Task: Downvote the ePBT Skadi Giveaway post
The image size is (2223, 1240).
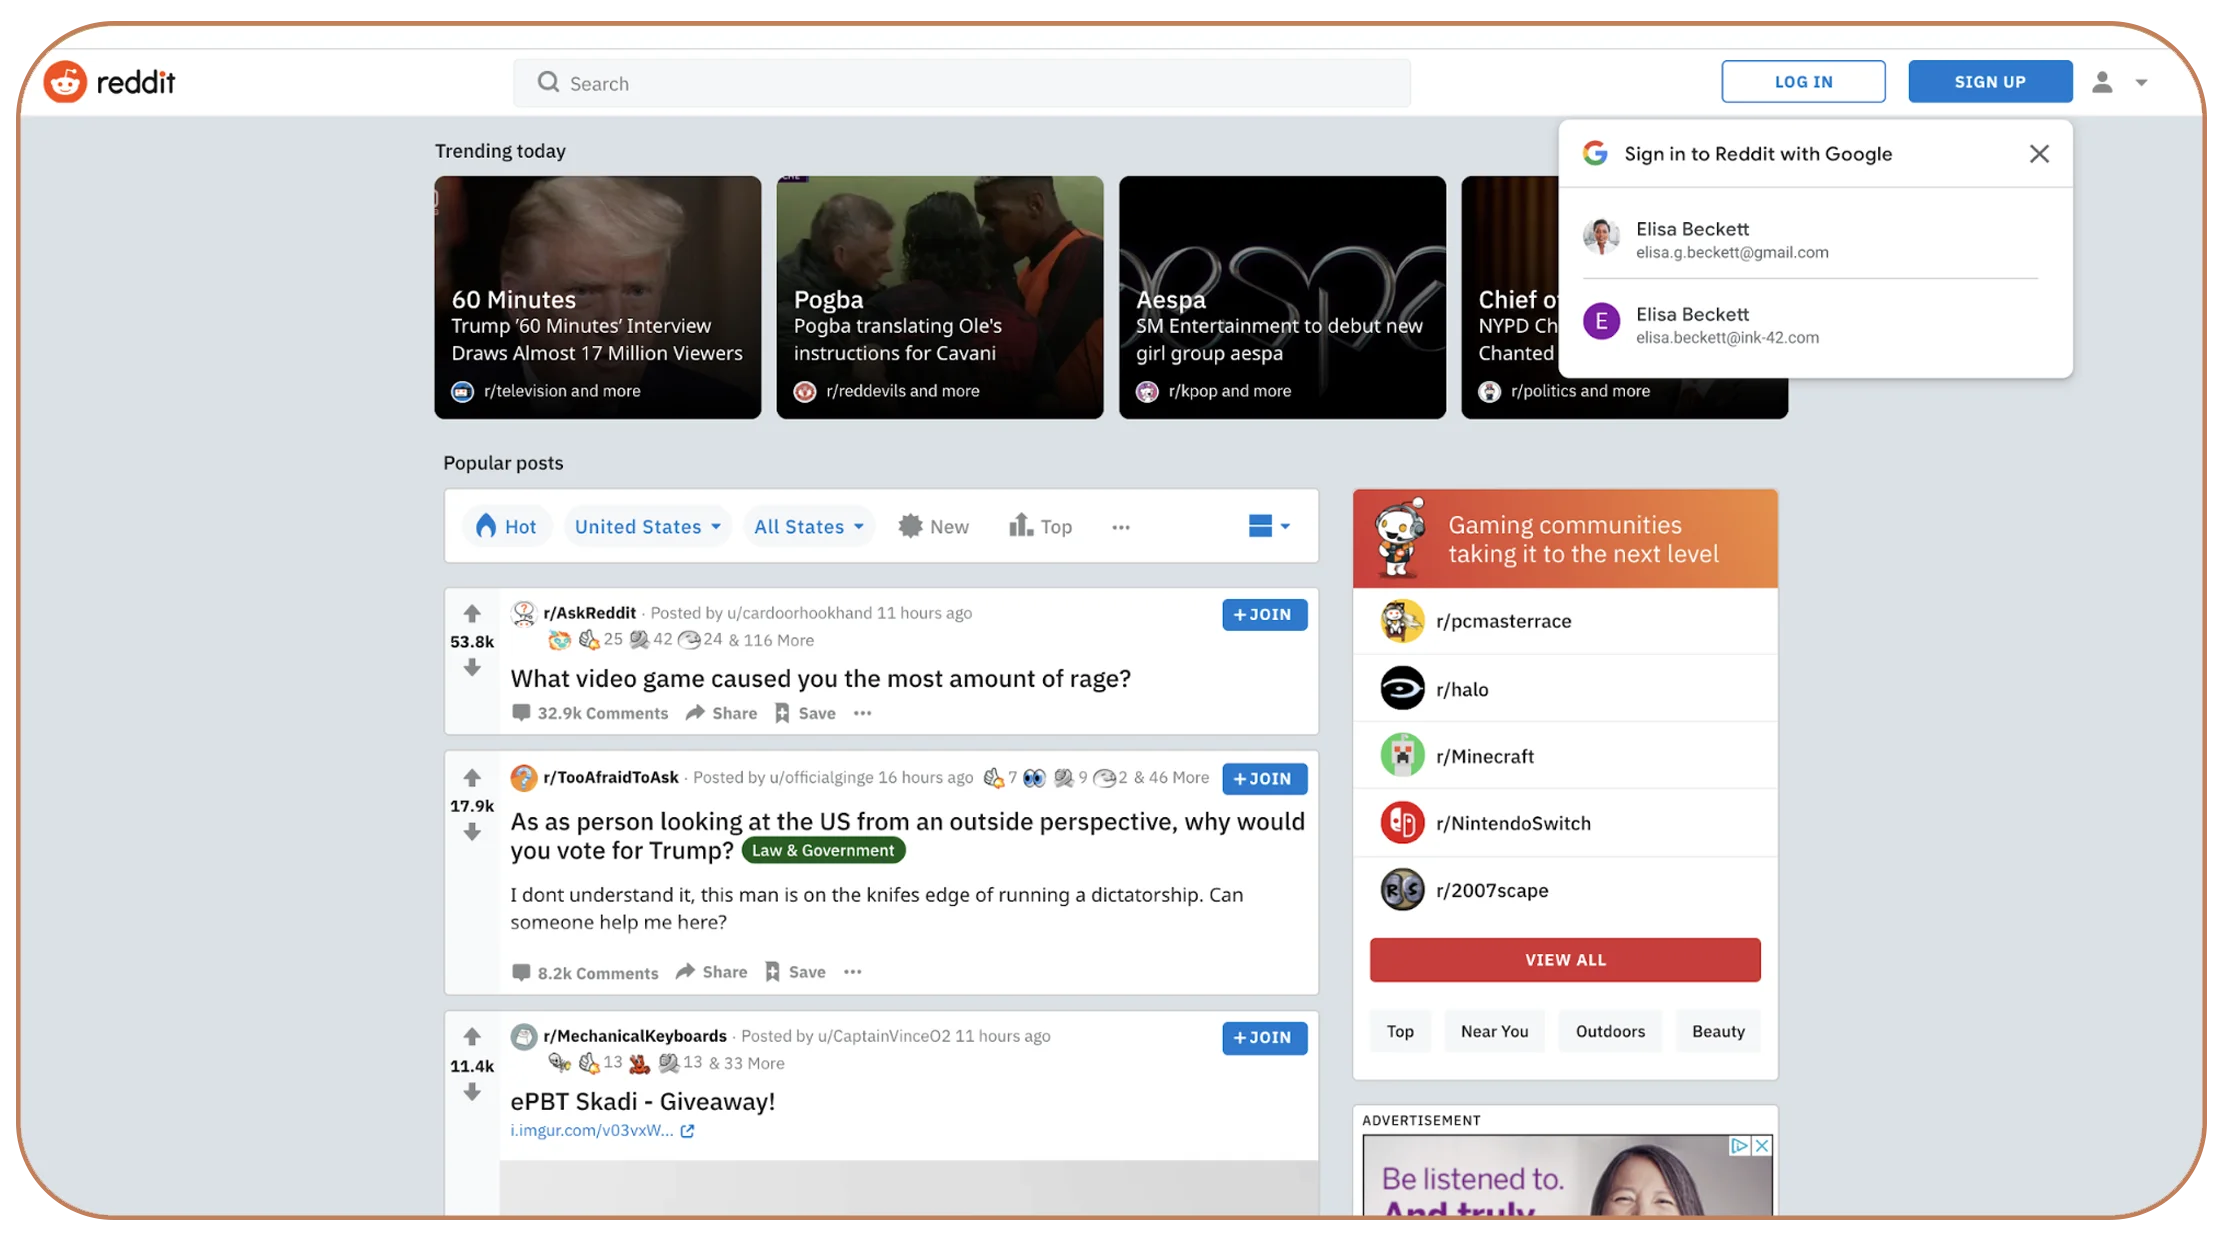Action: (x=472, y=1092)
